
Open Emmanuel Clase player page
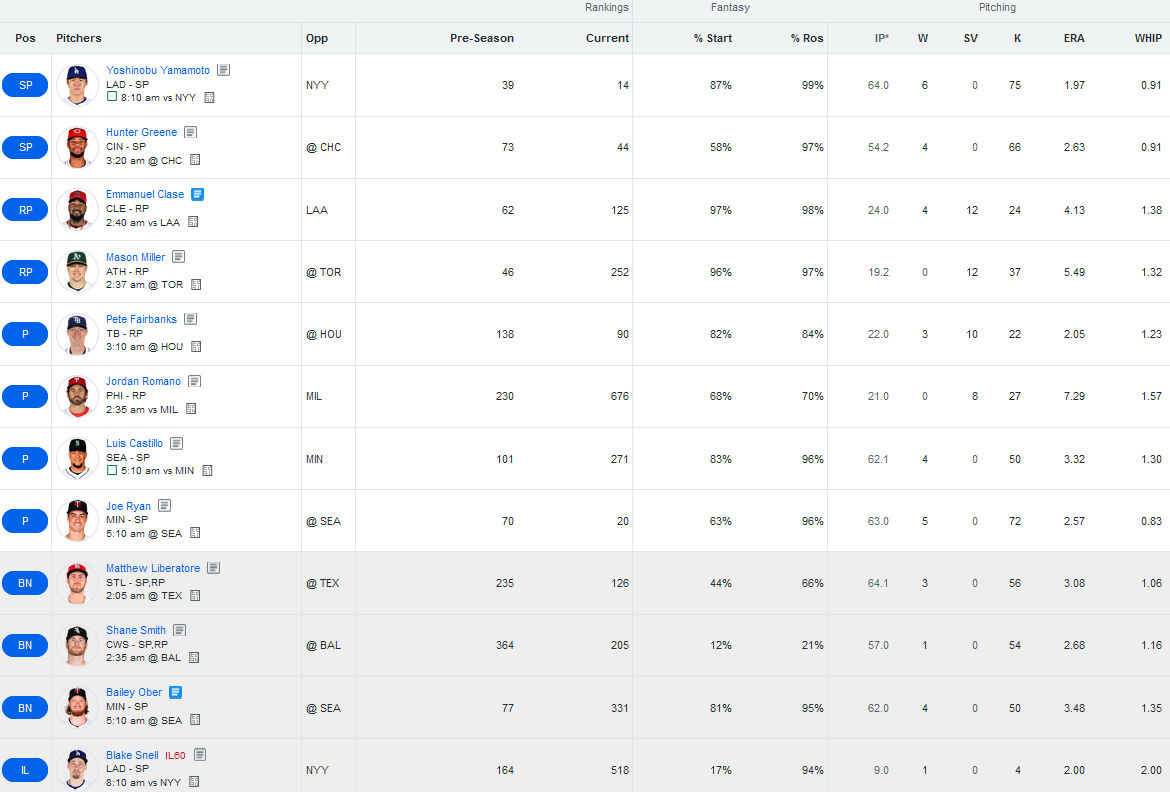coord(145,194)
